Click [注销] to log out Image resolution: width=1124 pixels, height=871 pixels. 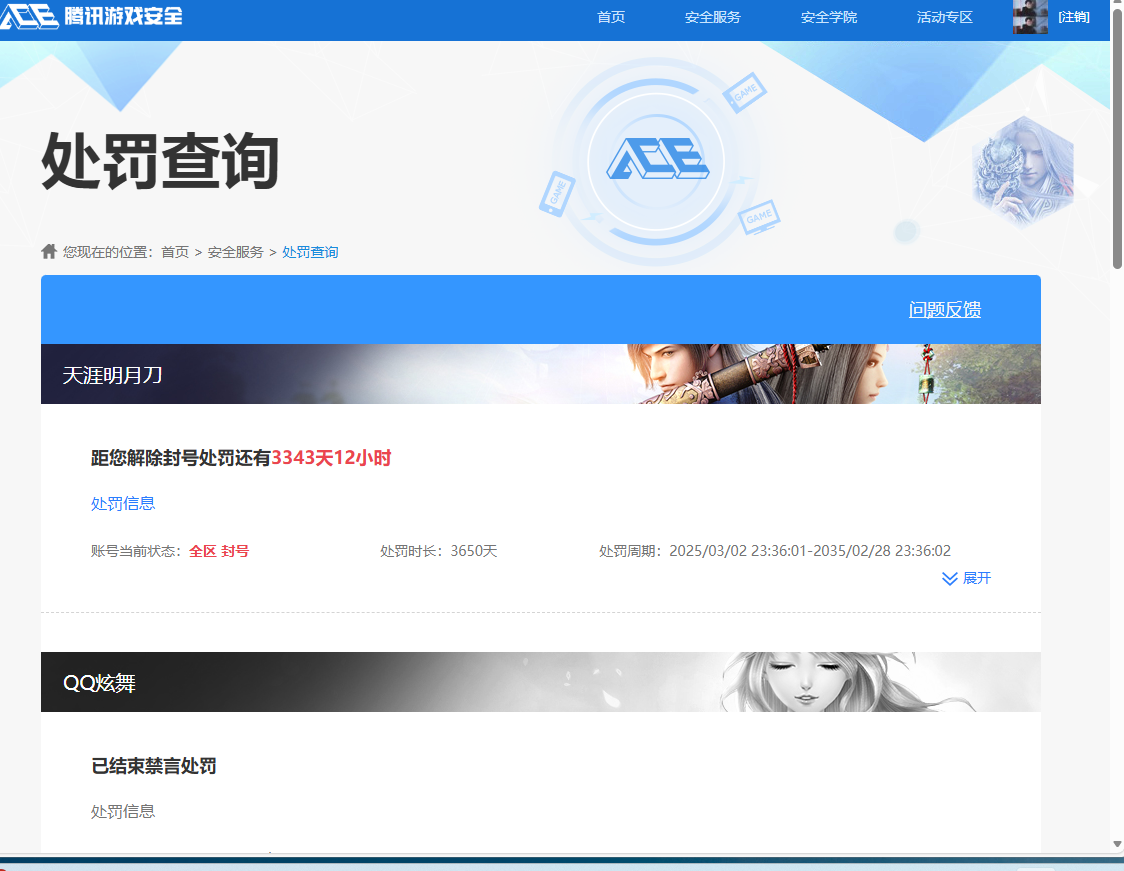point(1074,17)
